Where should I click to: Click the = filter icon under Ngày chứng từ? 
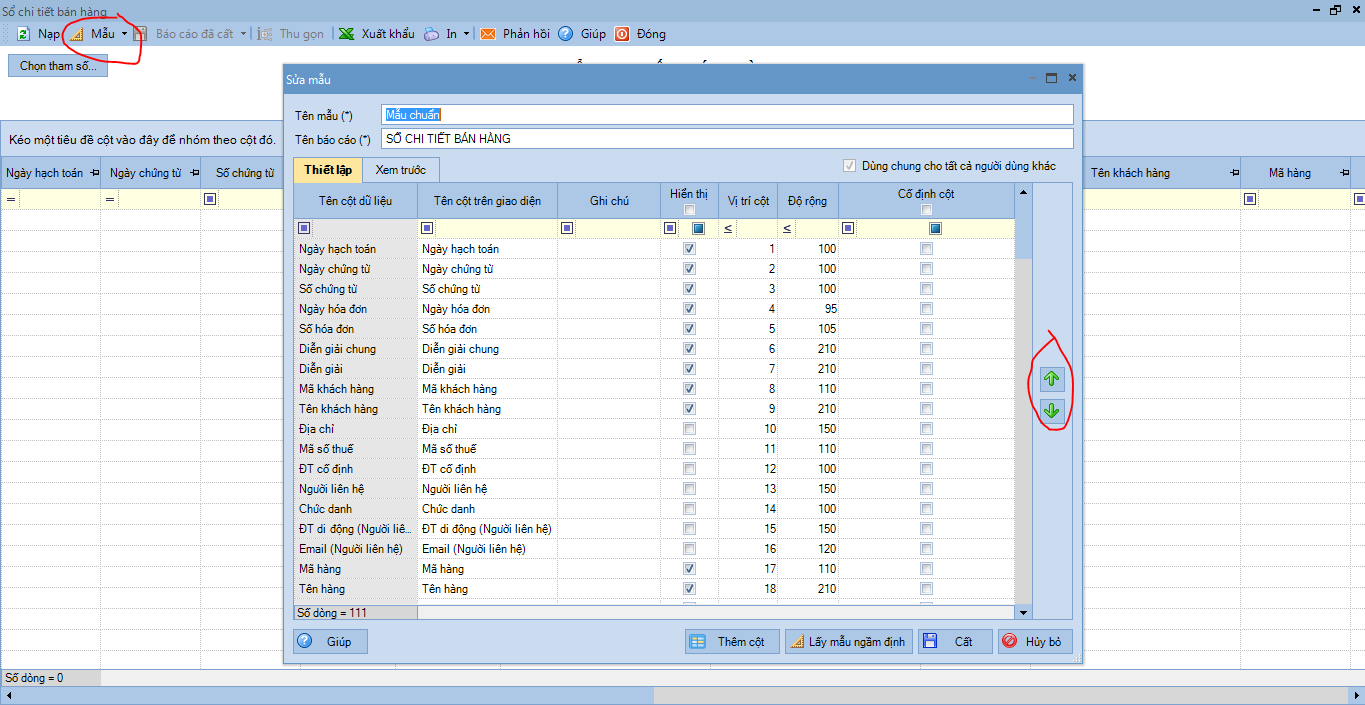[110, 200]
